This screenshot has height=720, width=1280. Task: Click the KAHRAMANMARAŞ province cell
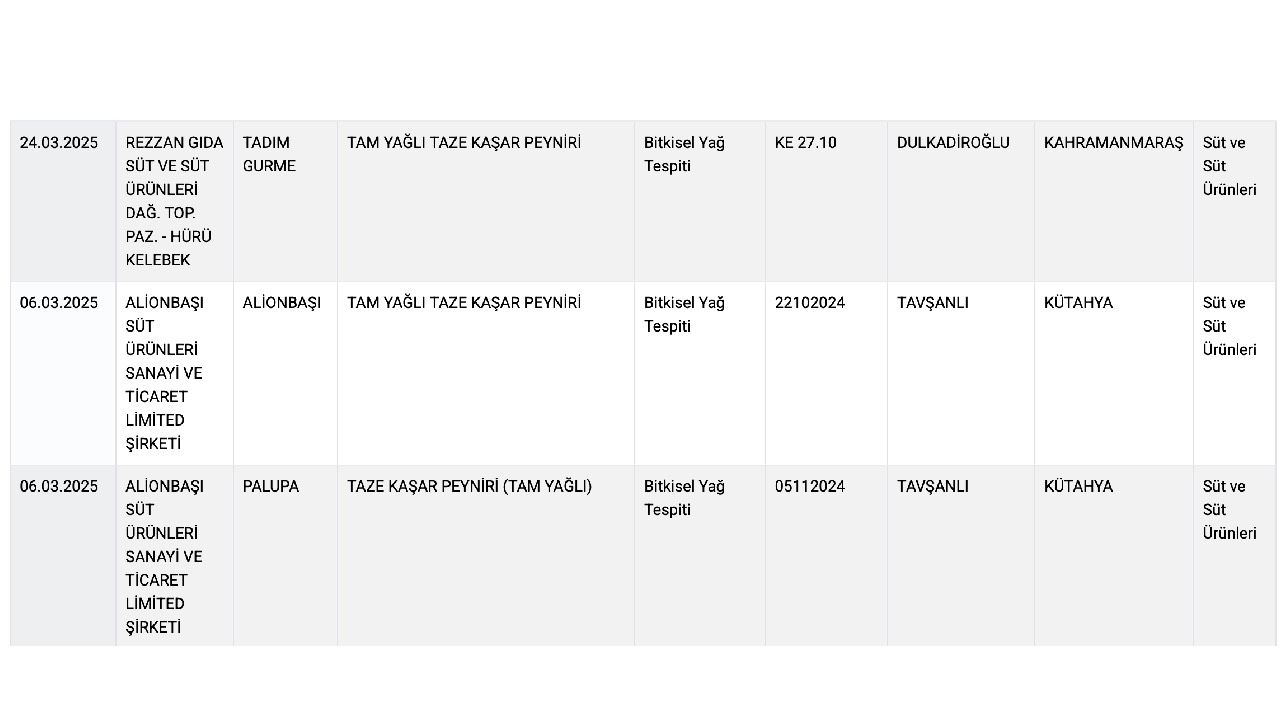coord(1114,202)
